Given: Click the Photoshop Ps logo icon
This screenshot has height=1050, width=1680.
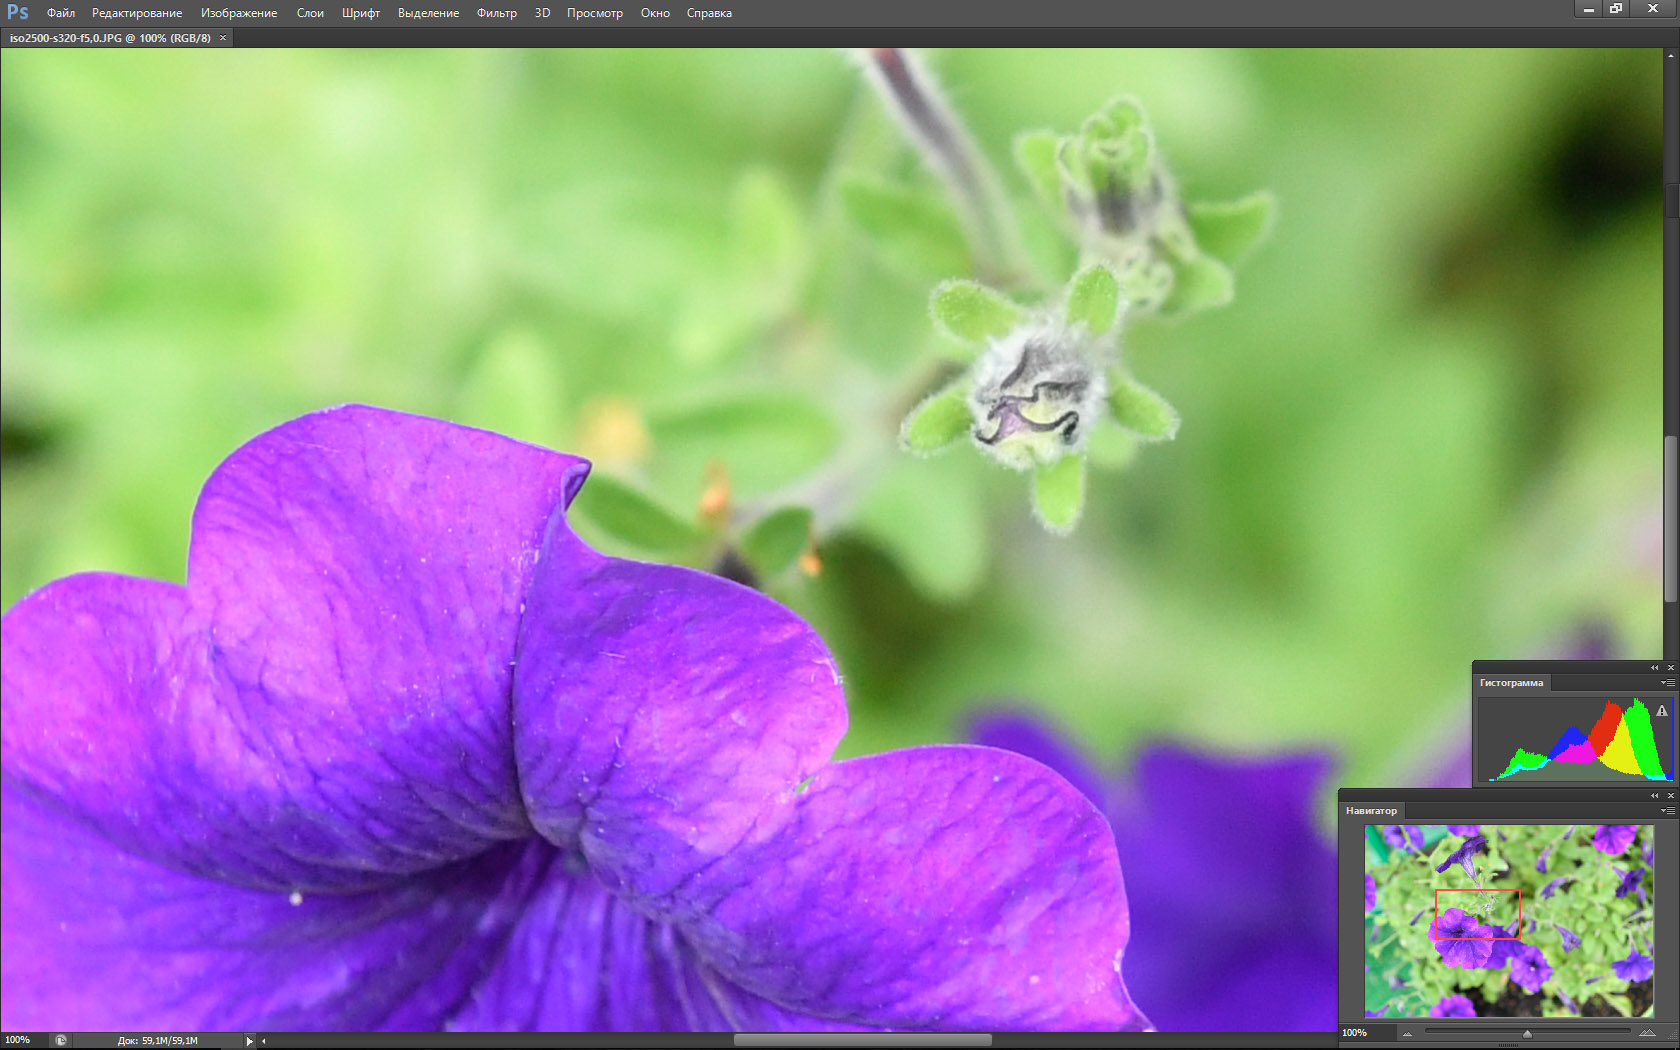Looking at the screenshot, I should pos(18,12).
